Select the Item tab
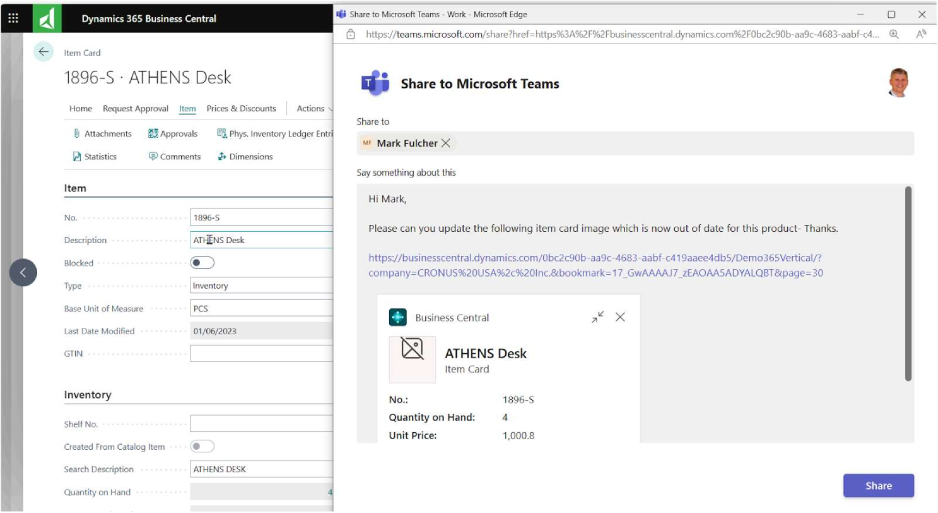The width and height of the screenshot is (938, 513). [187, 108]
